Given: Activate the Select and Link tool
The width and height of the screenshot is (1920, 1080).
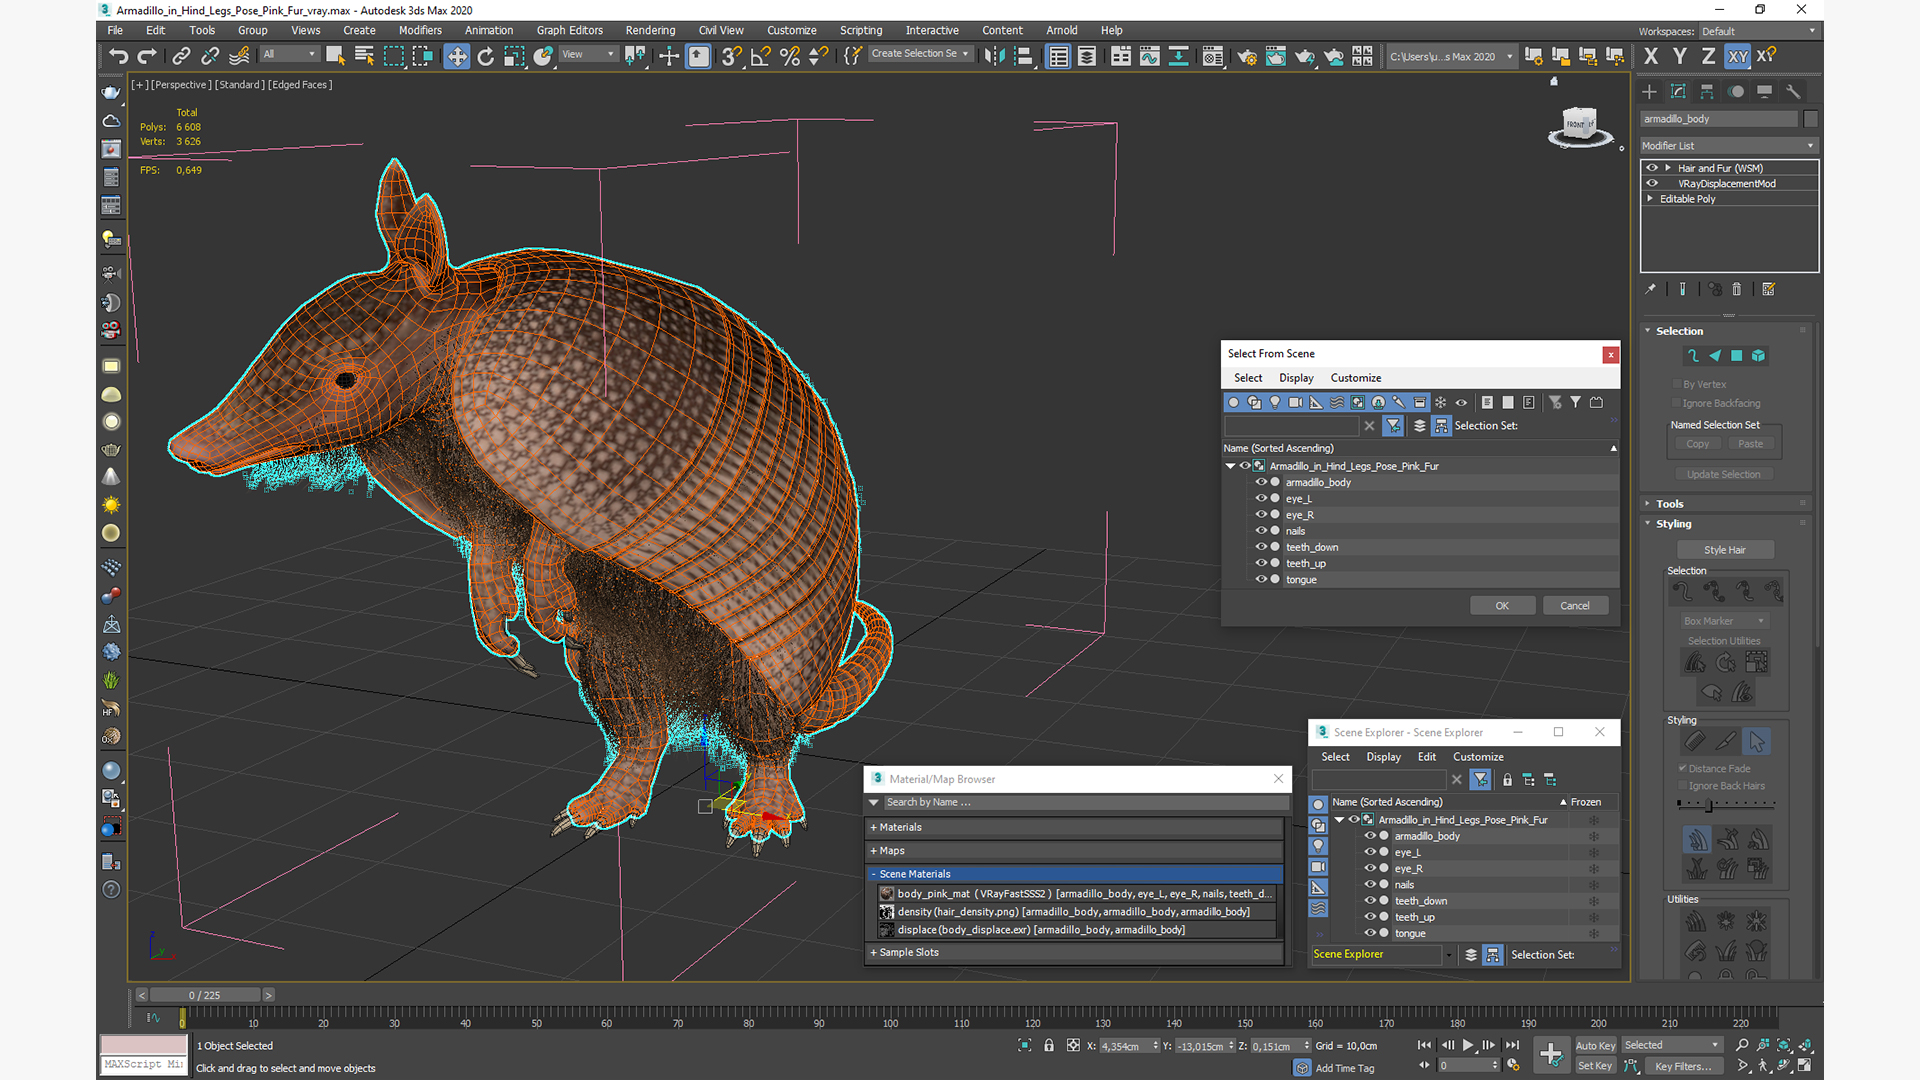Looking at the screenshot, I should click(181, 56).
